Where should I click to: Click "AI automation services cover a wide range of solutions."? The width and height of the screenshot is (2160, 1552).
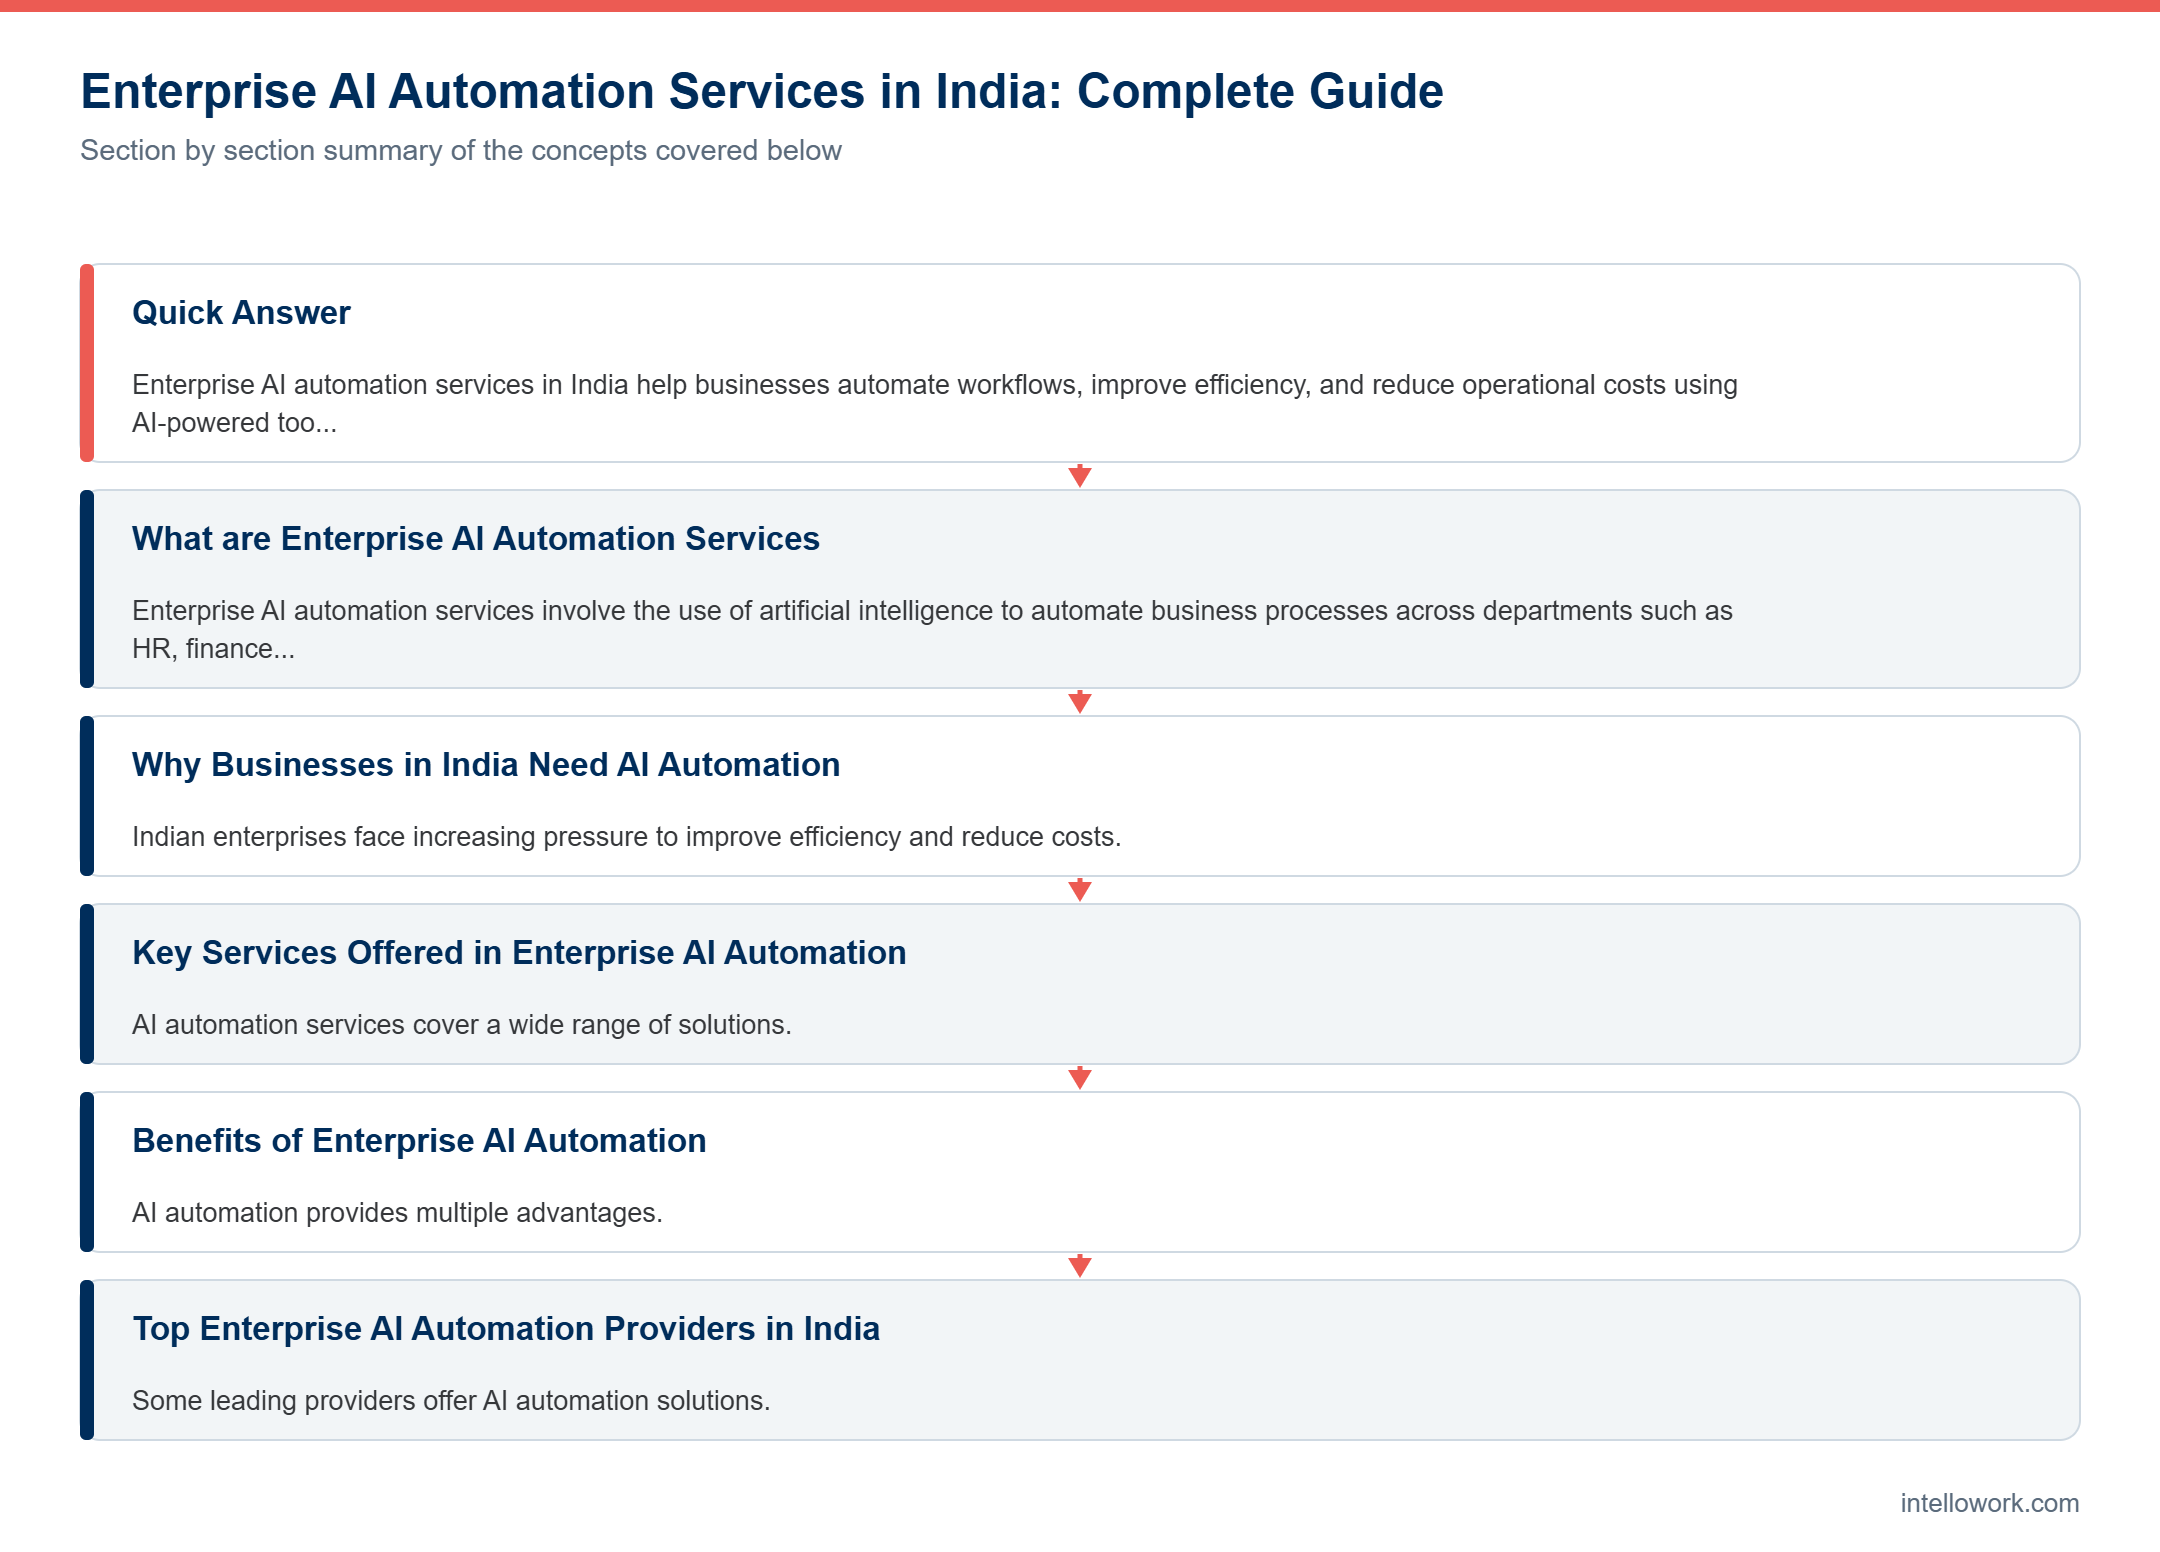[462, 1024]
